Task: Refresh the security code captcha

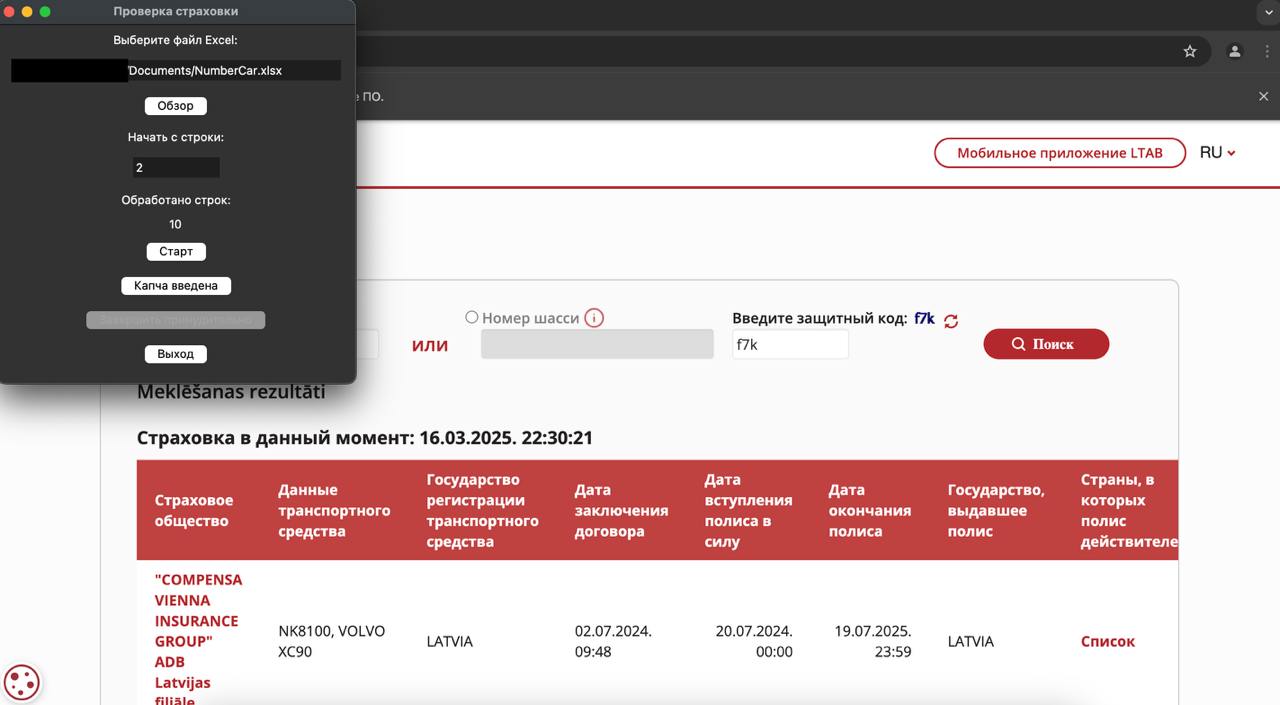Action: [950, 321]
